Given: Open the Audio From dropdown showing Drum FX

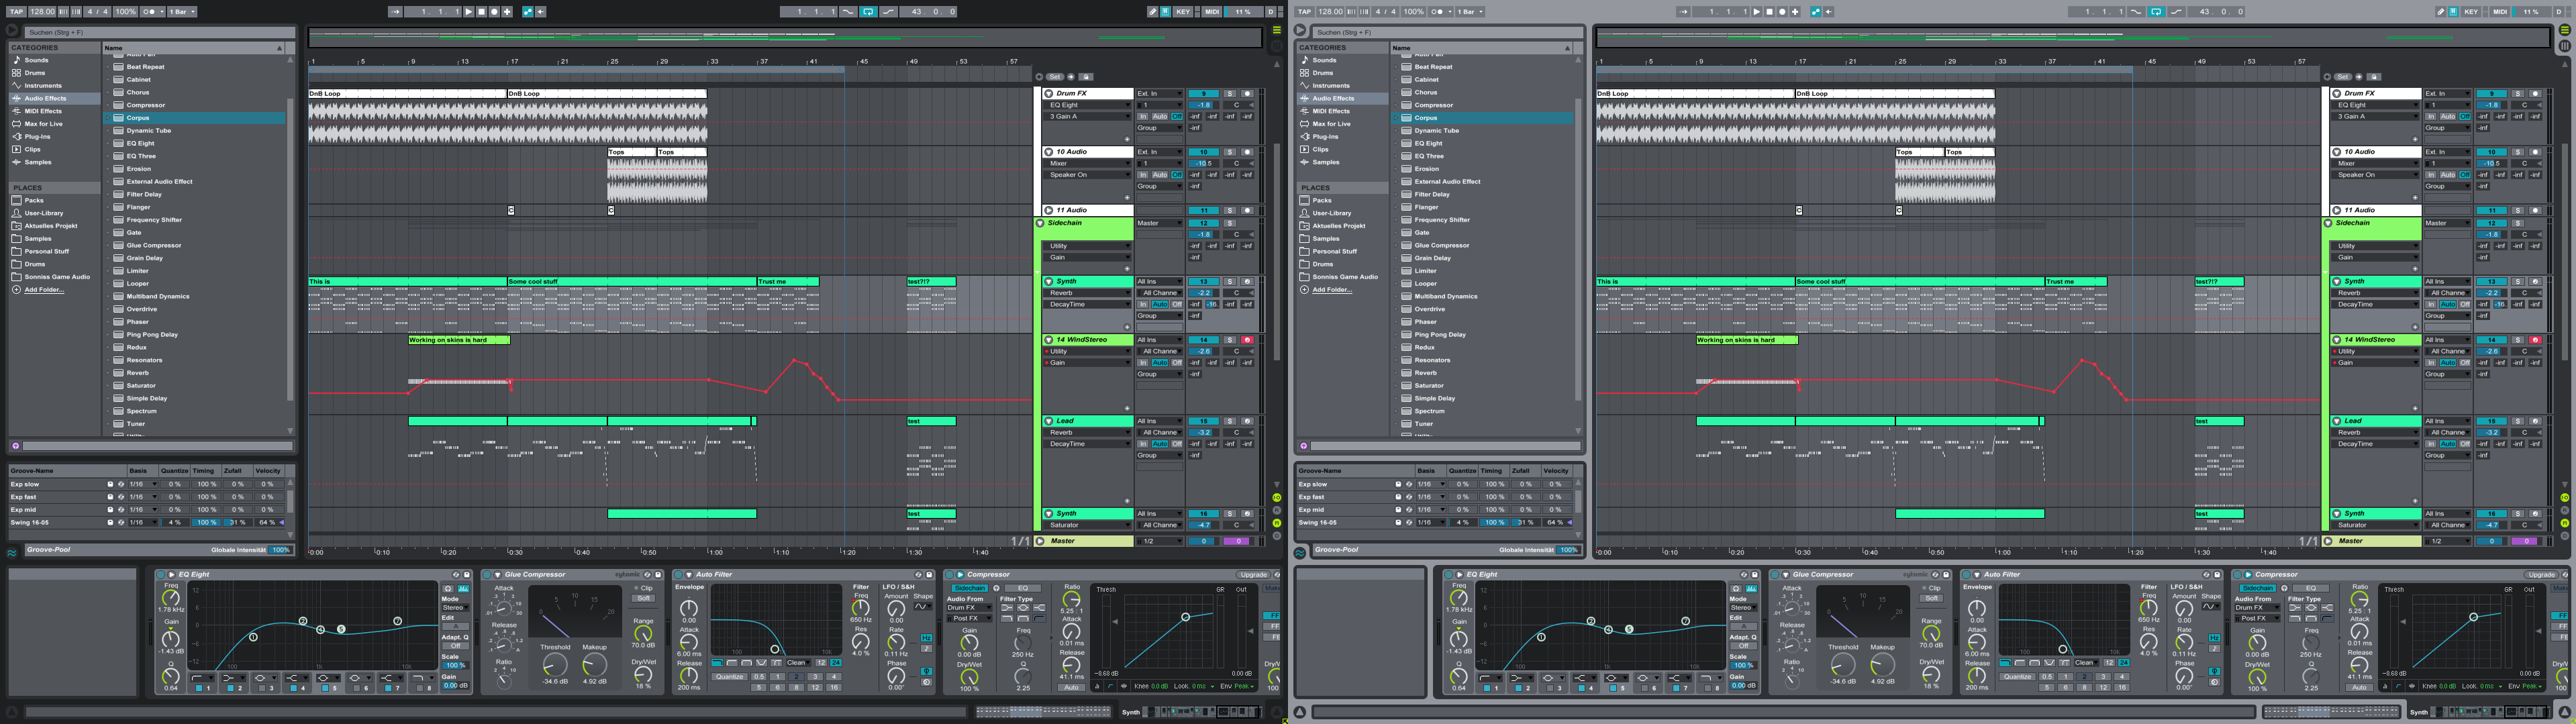Looking at the screenshot, I should click(x=969, y=608).
